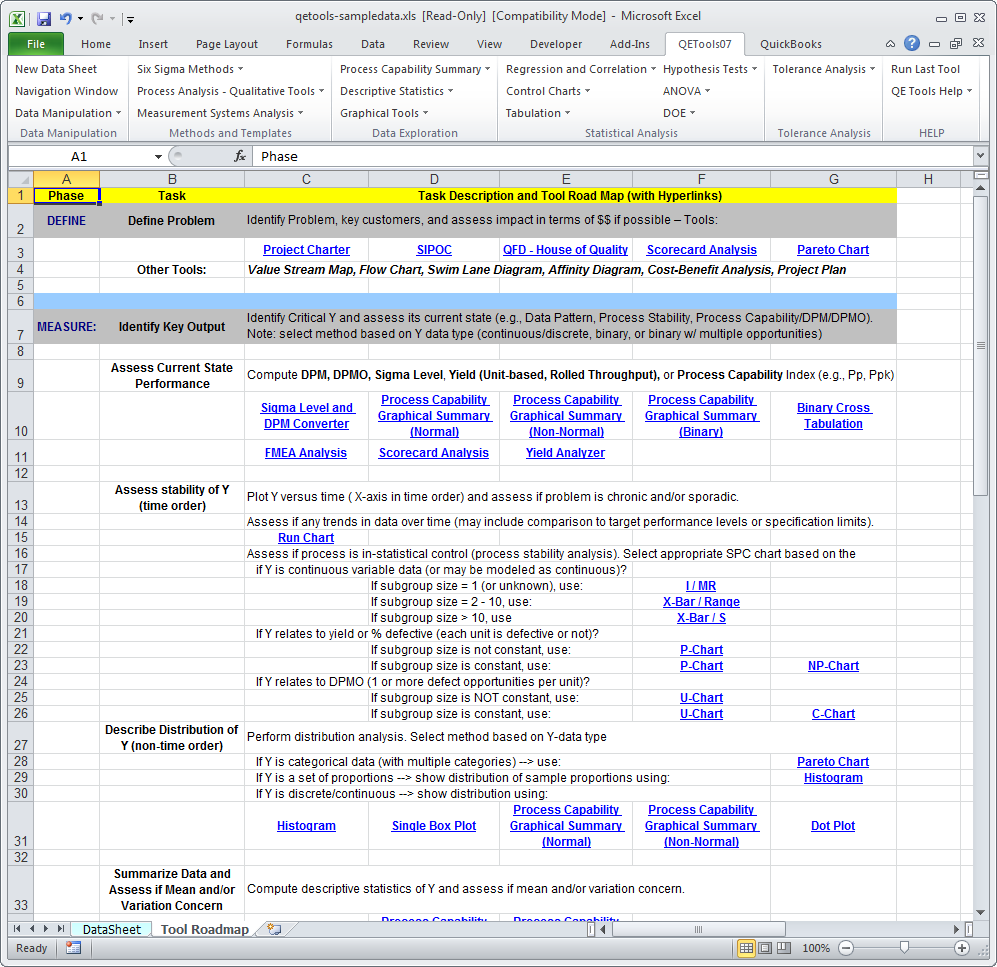Switch to Page Layout view icon

pyautogui.click(x=766, y=948)
